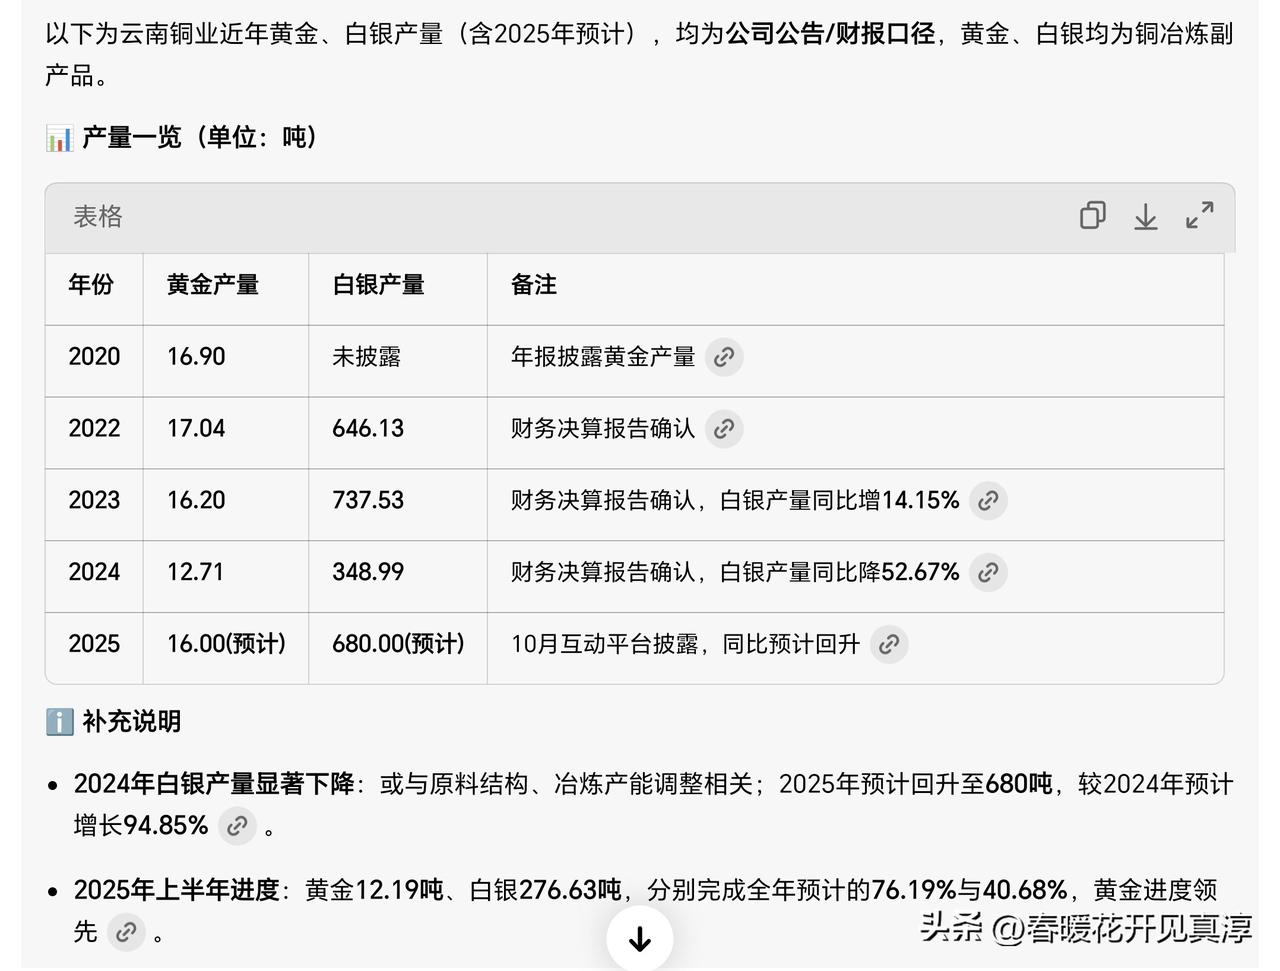1280x971 pixels.
Task: Open the 94.85% growth reference link
Action: (237, 826)
